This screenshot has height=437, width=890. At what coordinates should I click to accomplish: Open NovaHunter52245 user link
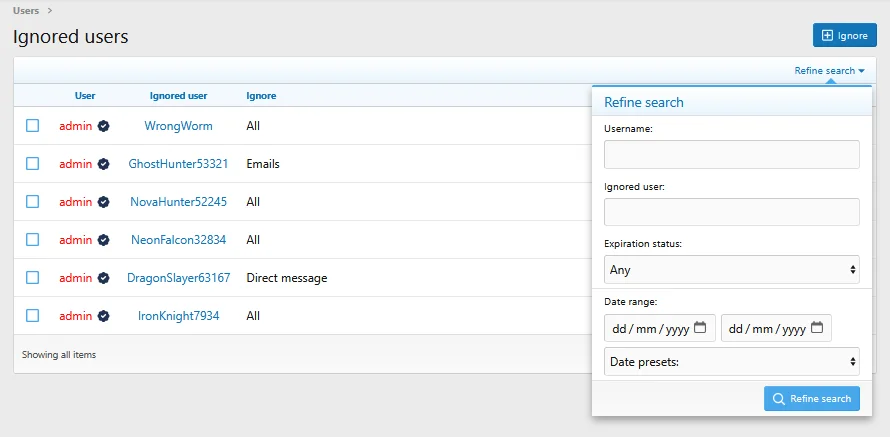click(x=179, y=202)
